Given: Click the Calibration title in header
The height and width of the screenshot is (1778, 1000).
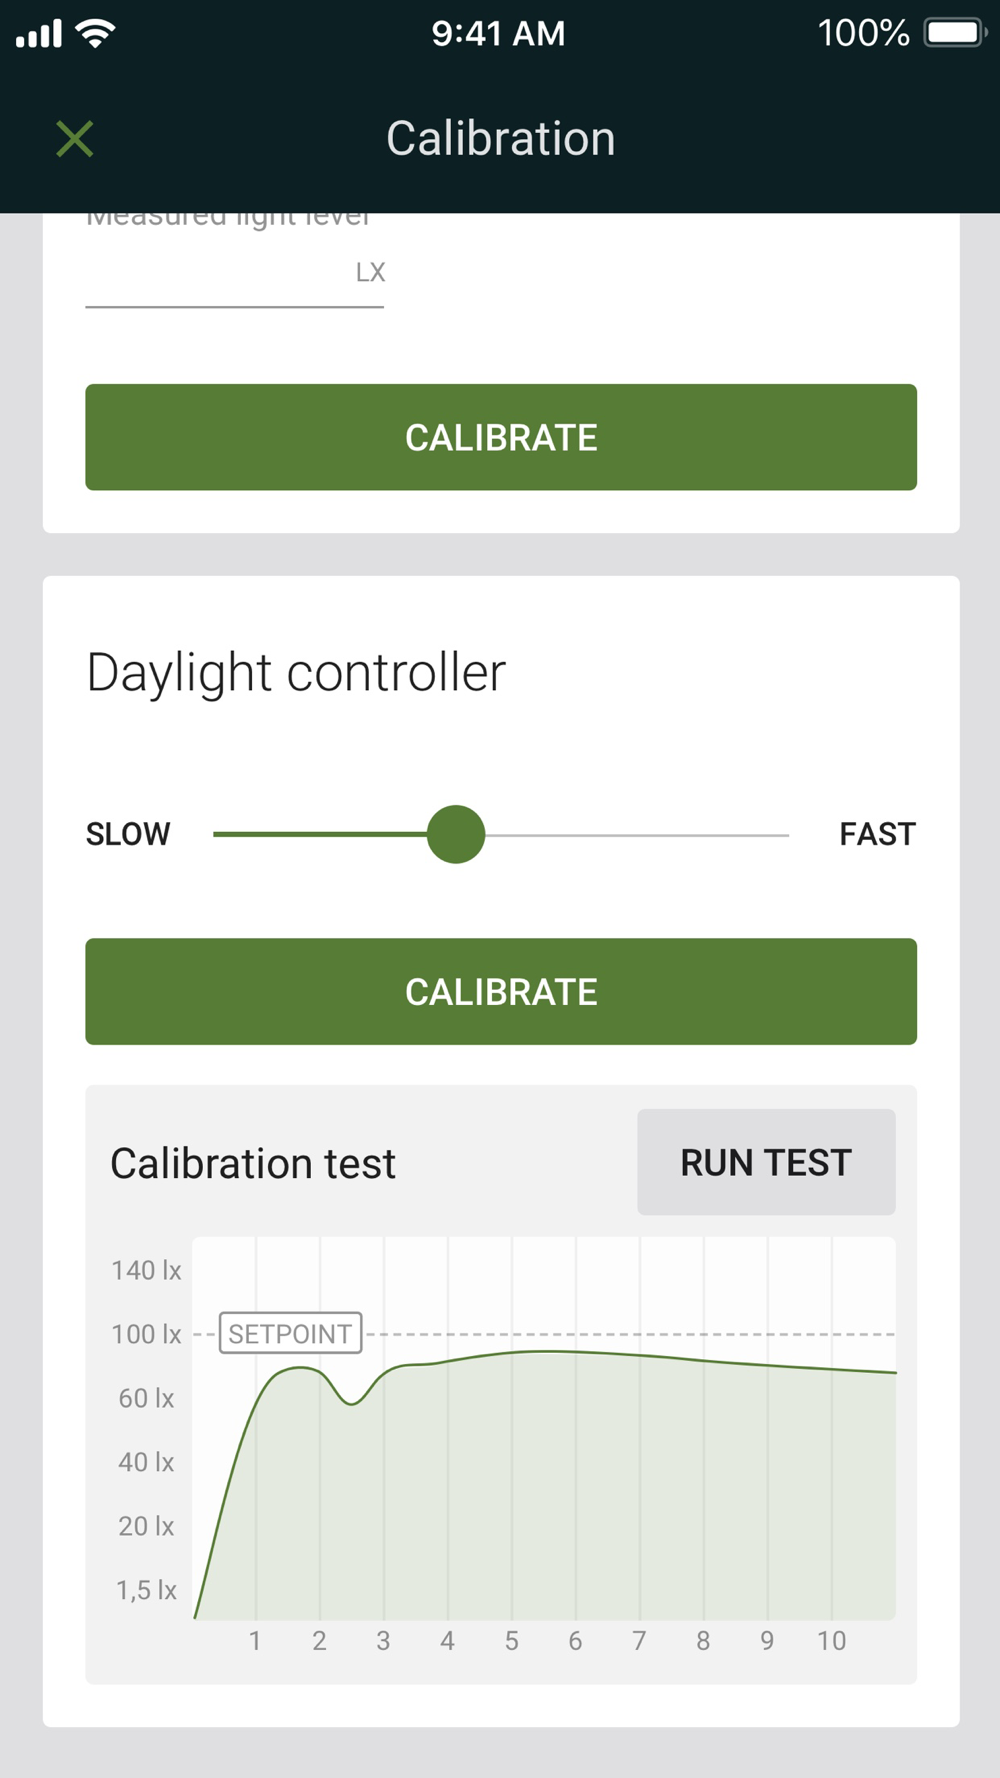Looking at the screenshot, I should pyautogui.click(x=500, y=139).
